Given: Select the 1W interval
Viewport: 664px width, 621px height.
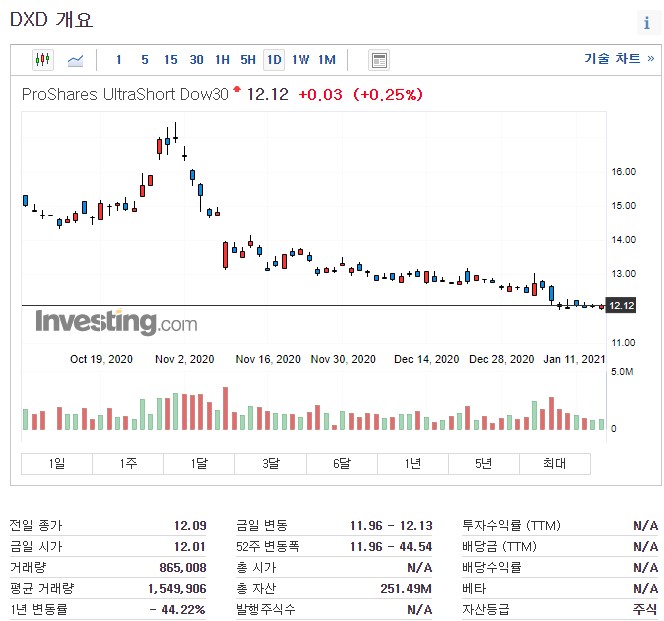Looking at the screenshot, I should [x=300, y=60].
